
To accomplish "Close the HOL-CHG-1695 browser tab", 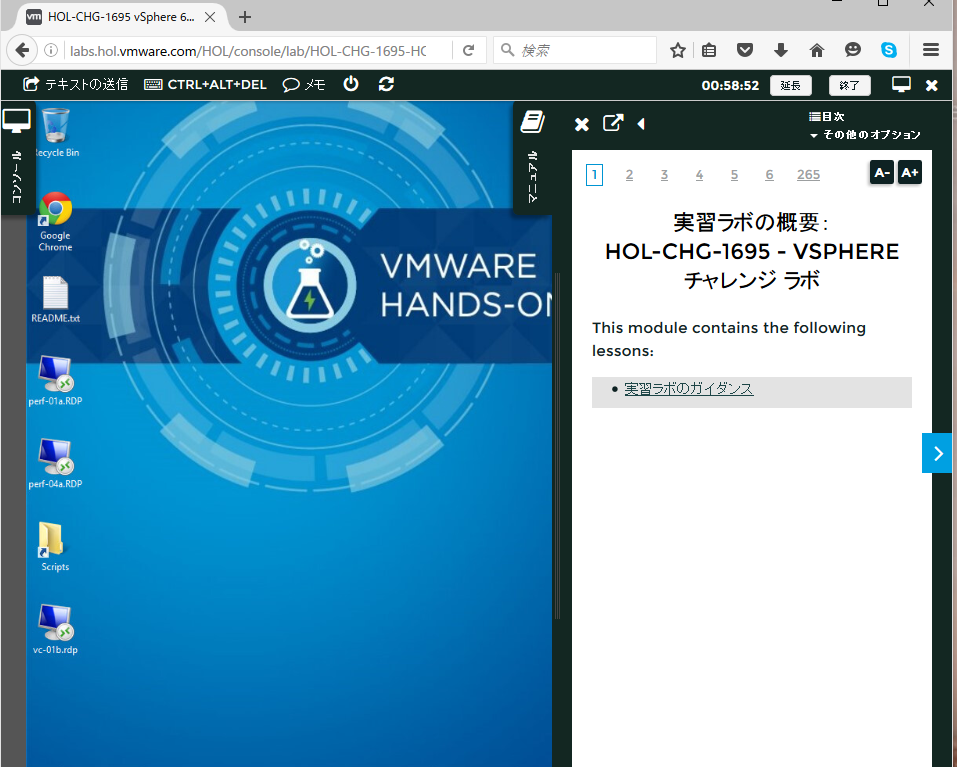I will [209, 17].
